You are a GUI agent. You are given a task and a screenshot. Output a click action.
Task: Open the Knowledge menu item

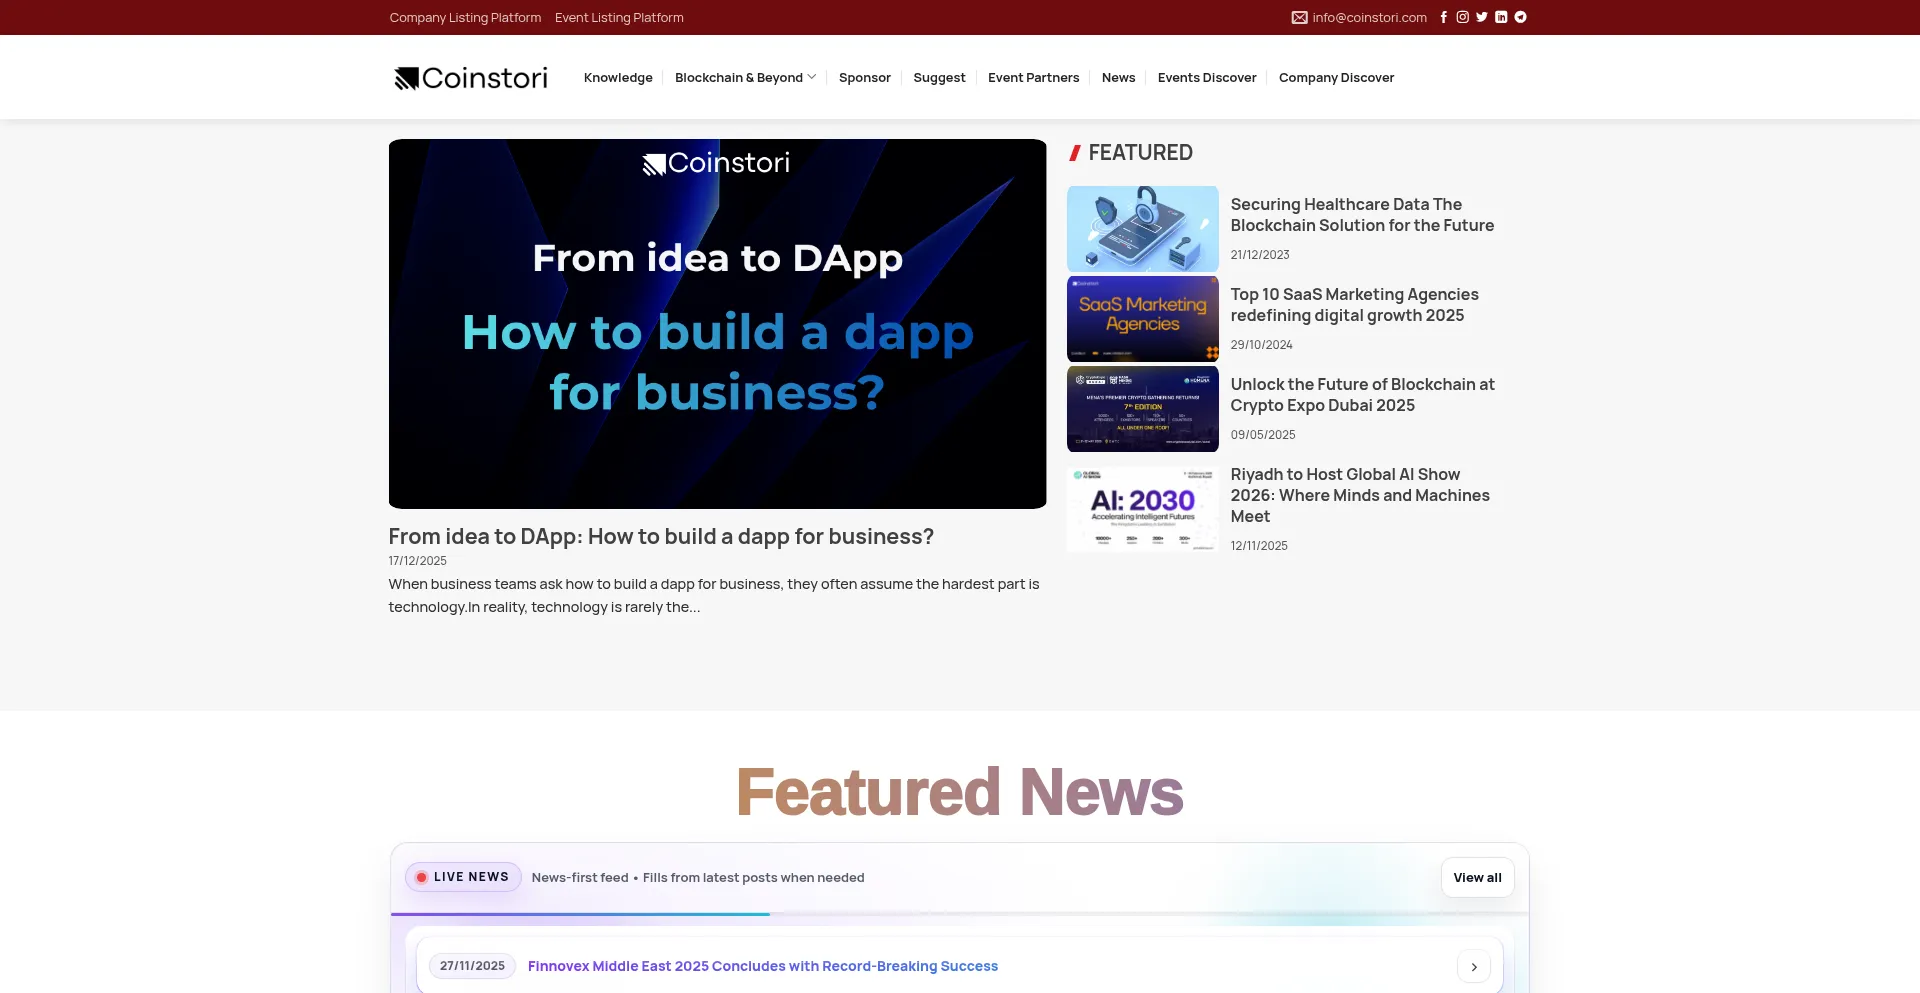click(x=618, y=78)
